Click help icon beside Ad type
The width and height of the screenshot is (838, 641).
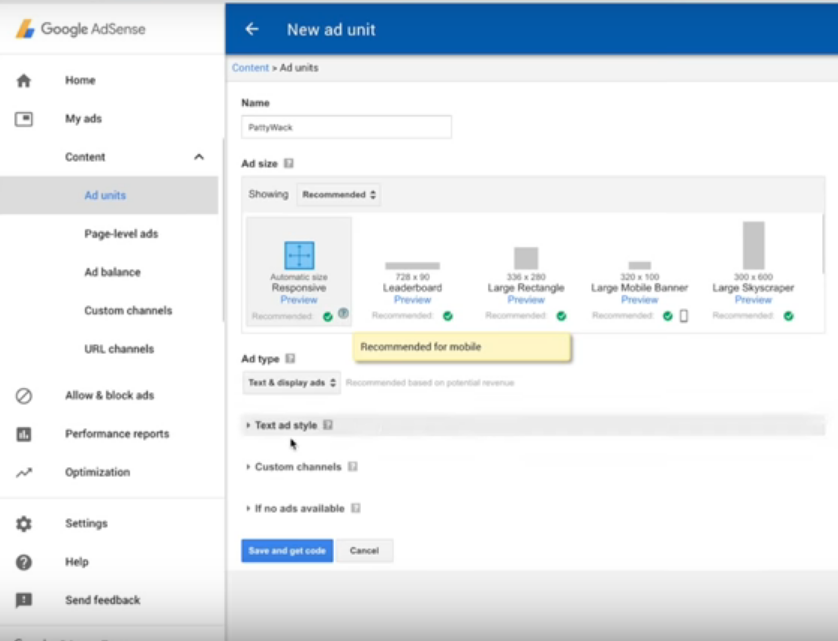click(x=290, y=358)
